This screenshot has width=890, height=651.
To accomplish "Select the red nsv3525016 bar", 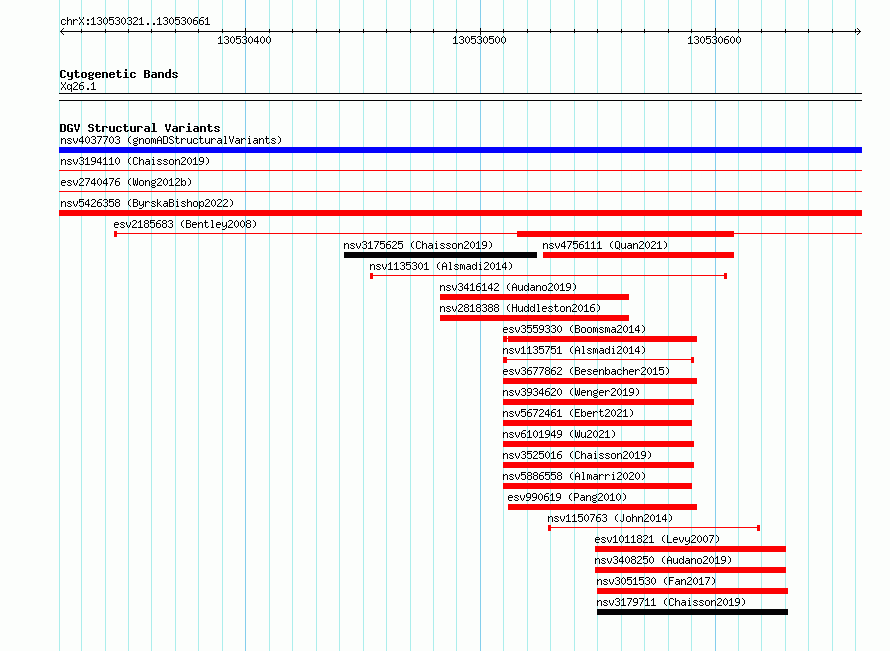I will 598,465.
